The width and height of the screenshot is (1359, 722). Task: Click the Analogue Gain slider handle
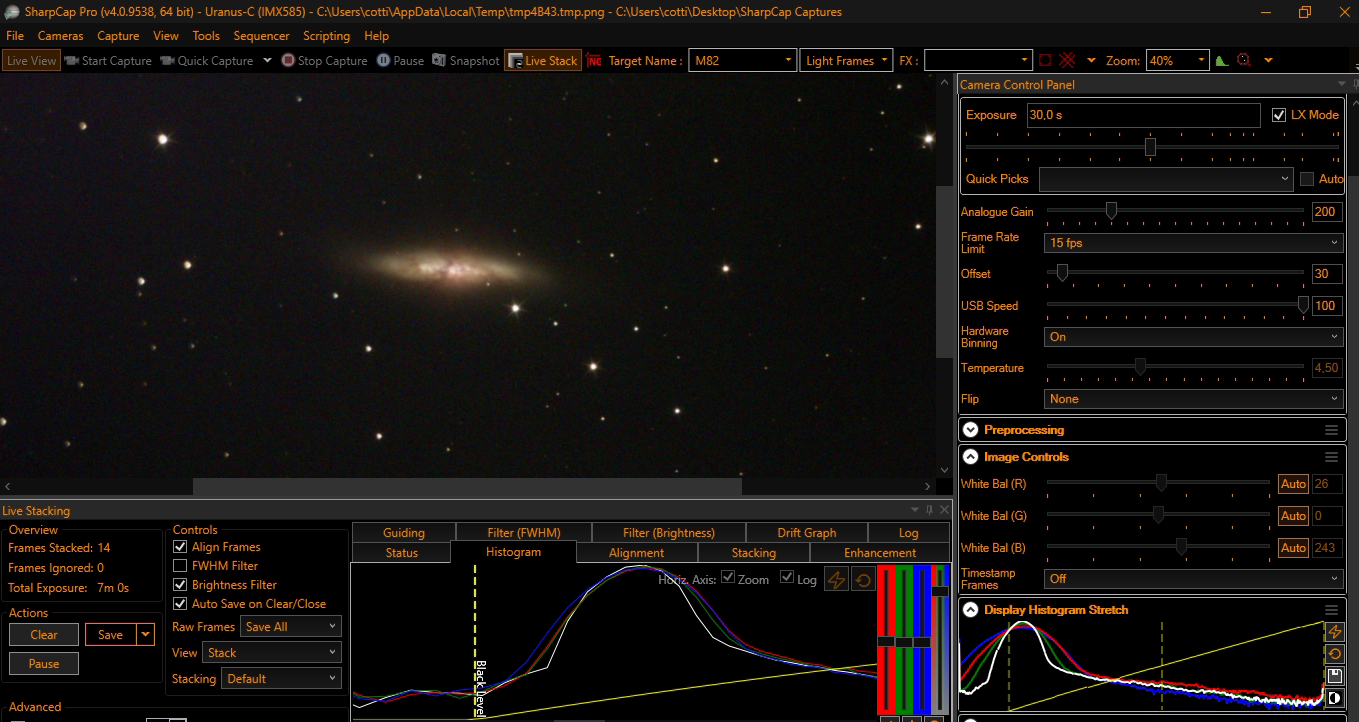pos(1111,211)
